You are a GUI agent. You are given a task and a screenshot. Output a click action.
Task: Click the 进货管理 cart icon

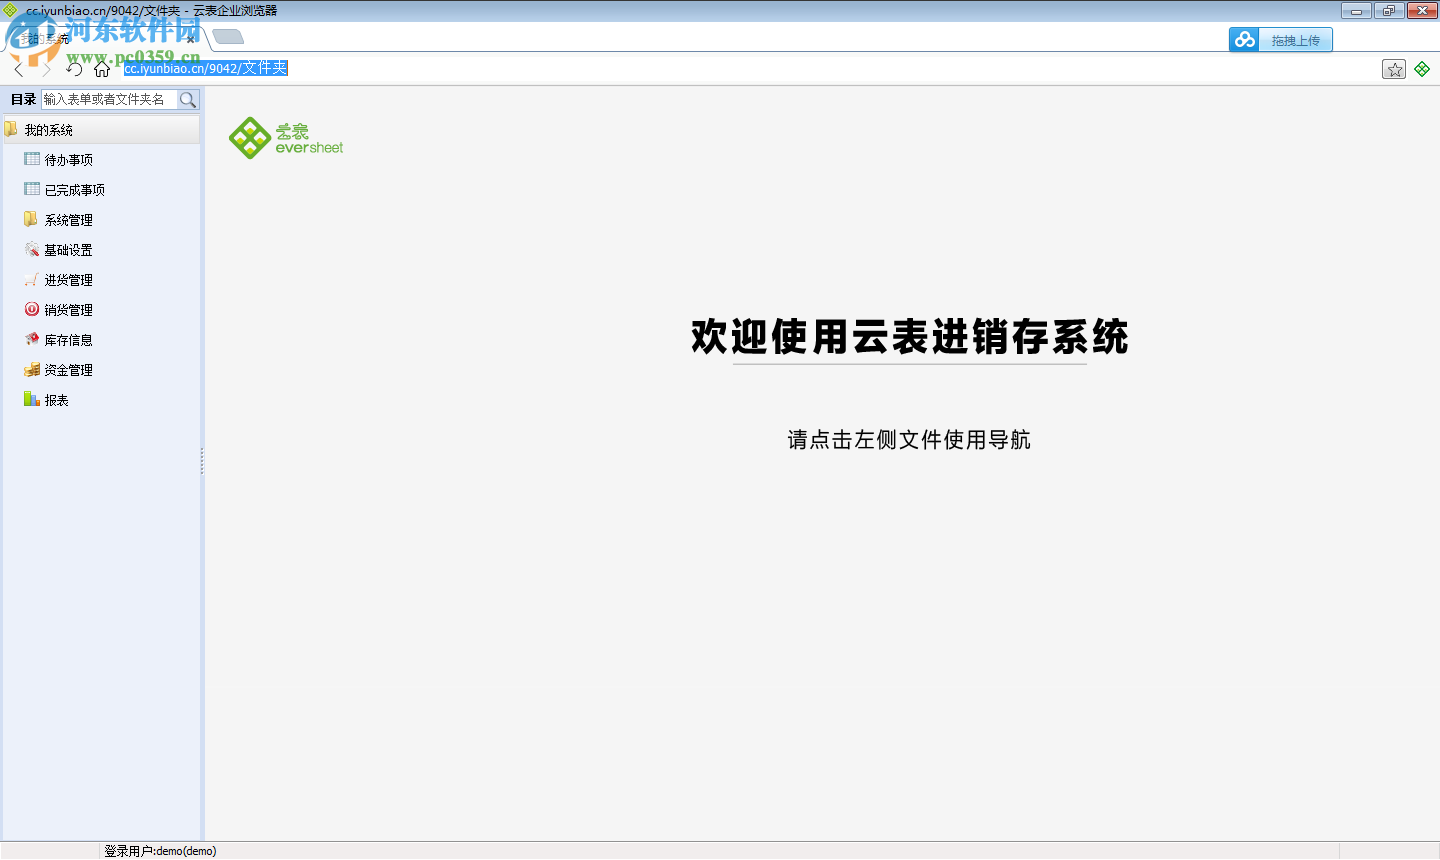[32, 279]
